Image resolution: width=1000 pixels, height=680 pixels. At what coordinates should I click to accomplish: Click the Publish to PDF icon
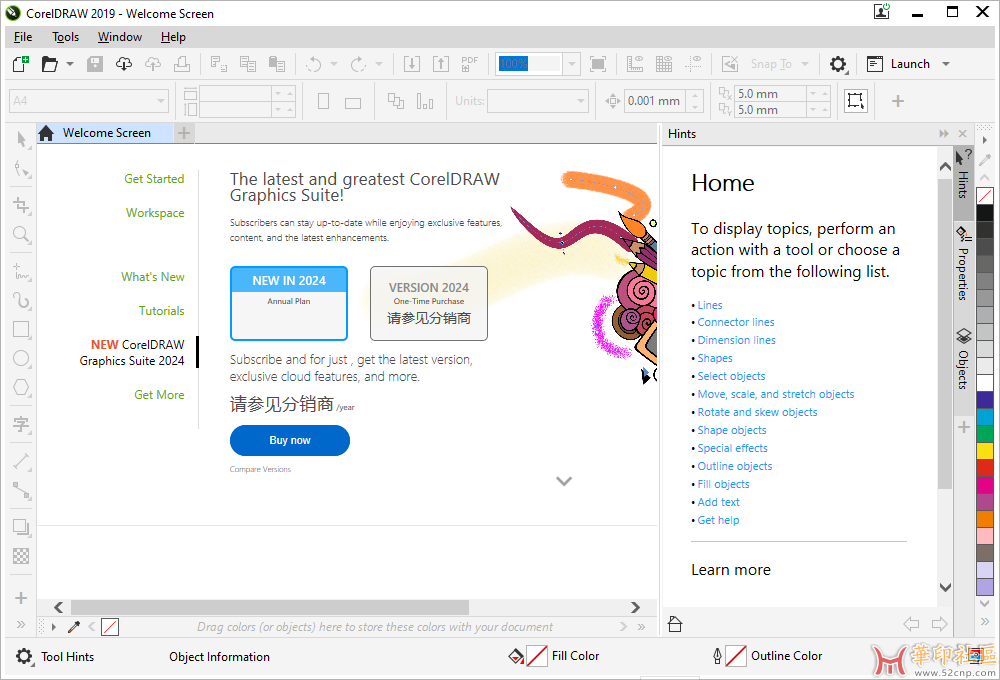469,64
